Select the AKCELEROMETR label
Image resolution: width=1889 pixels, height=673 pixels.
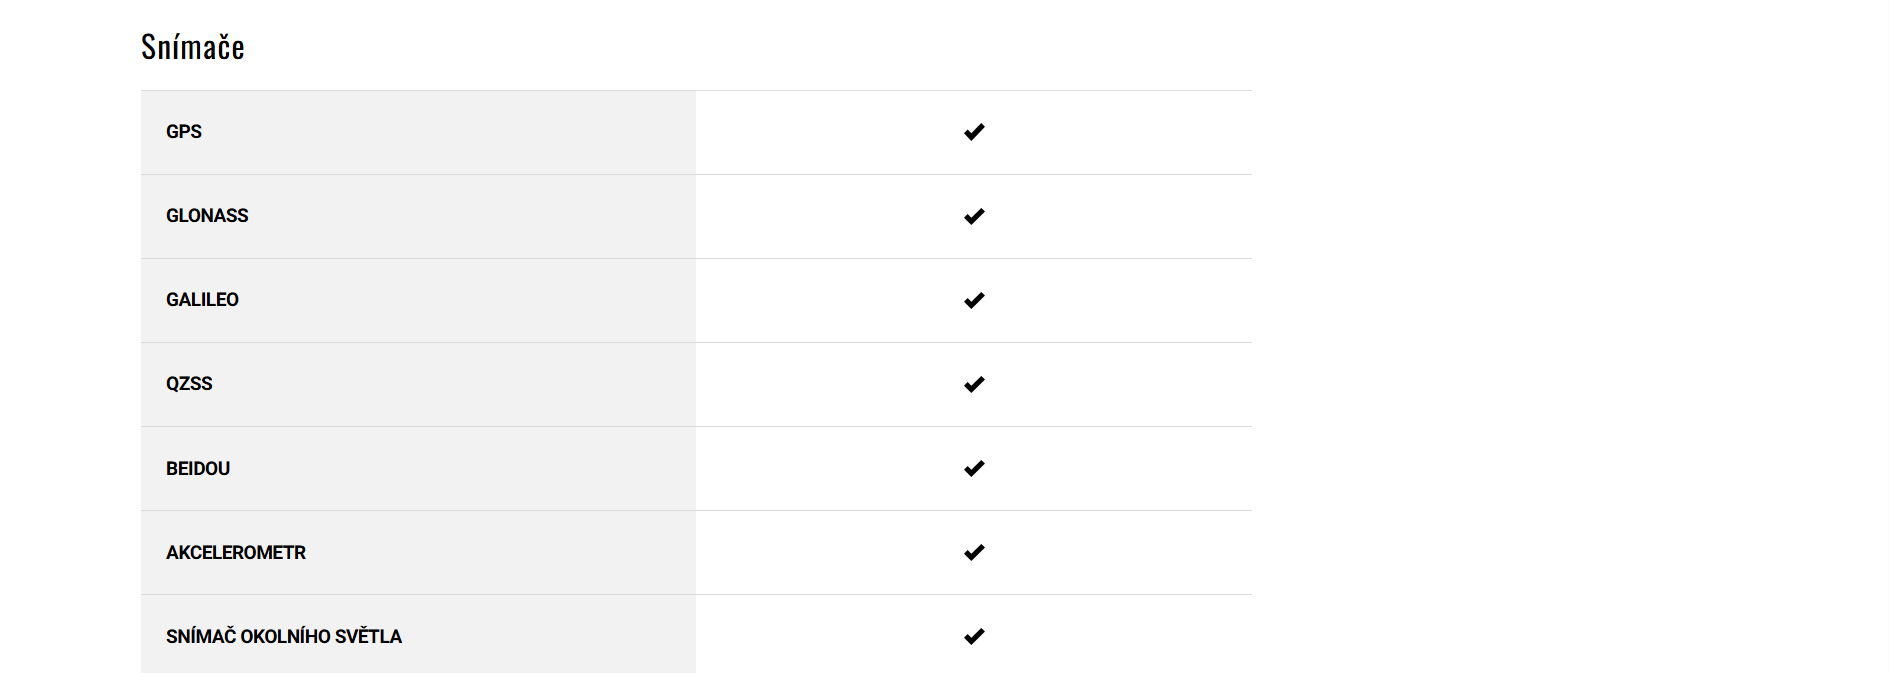click(236, 552)
